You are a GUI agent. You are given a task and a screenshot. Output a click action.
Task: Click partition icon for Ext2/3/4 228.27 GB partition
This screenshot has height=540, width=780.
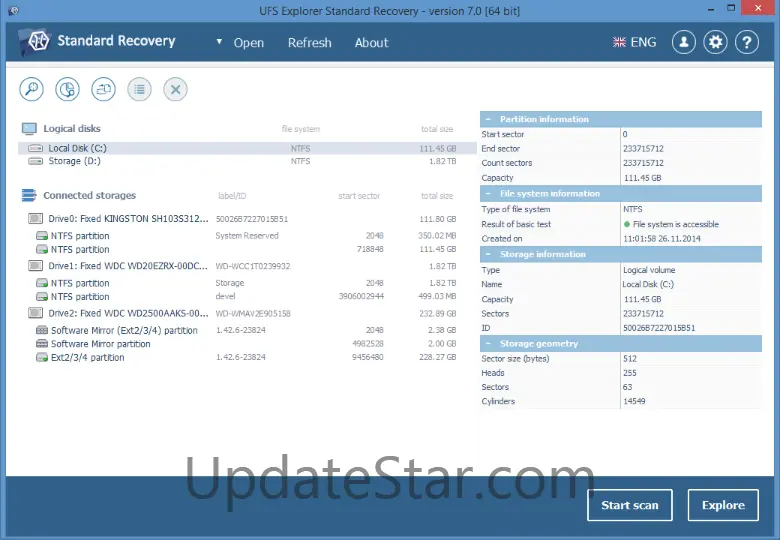coord(42,358)
